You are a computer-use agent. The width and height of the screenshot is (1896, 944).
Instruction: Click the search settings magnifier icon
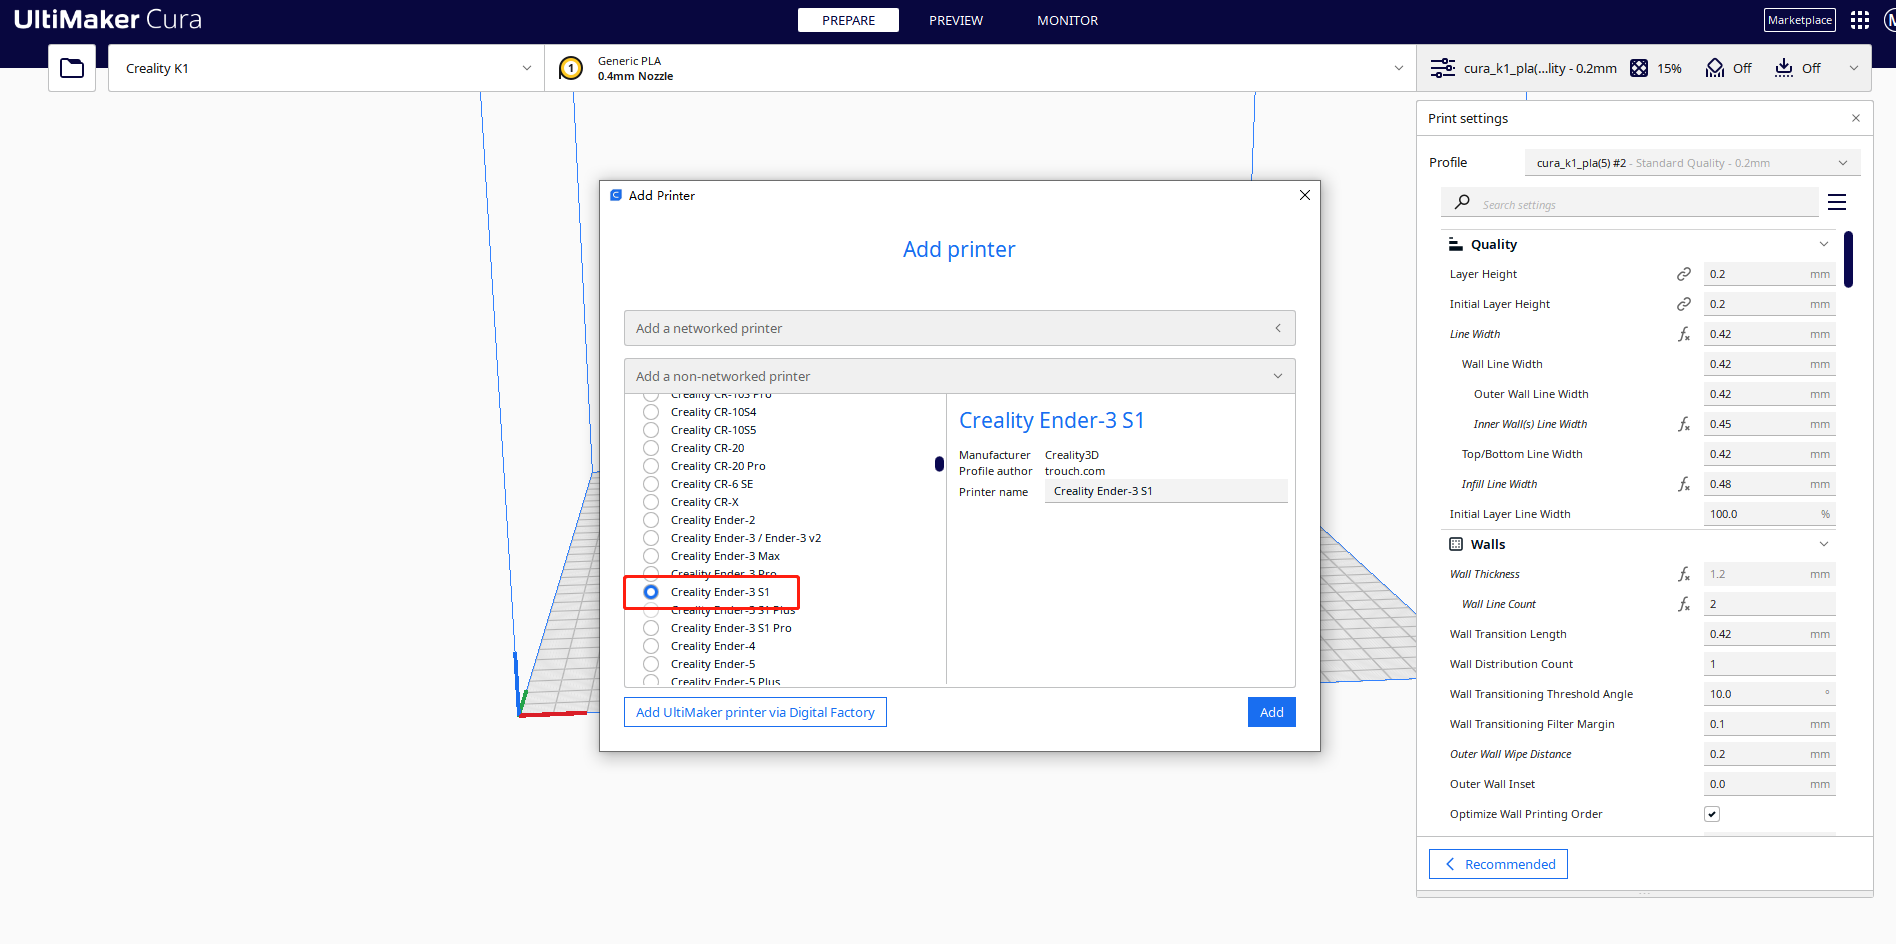click(1462, 202)
